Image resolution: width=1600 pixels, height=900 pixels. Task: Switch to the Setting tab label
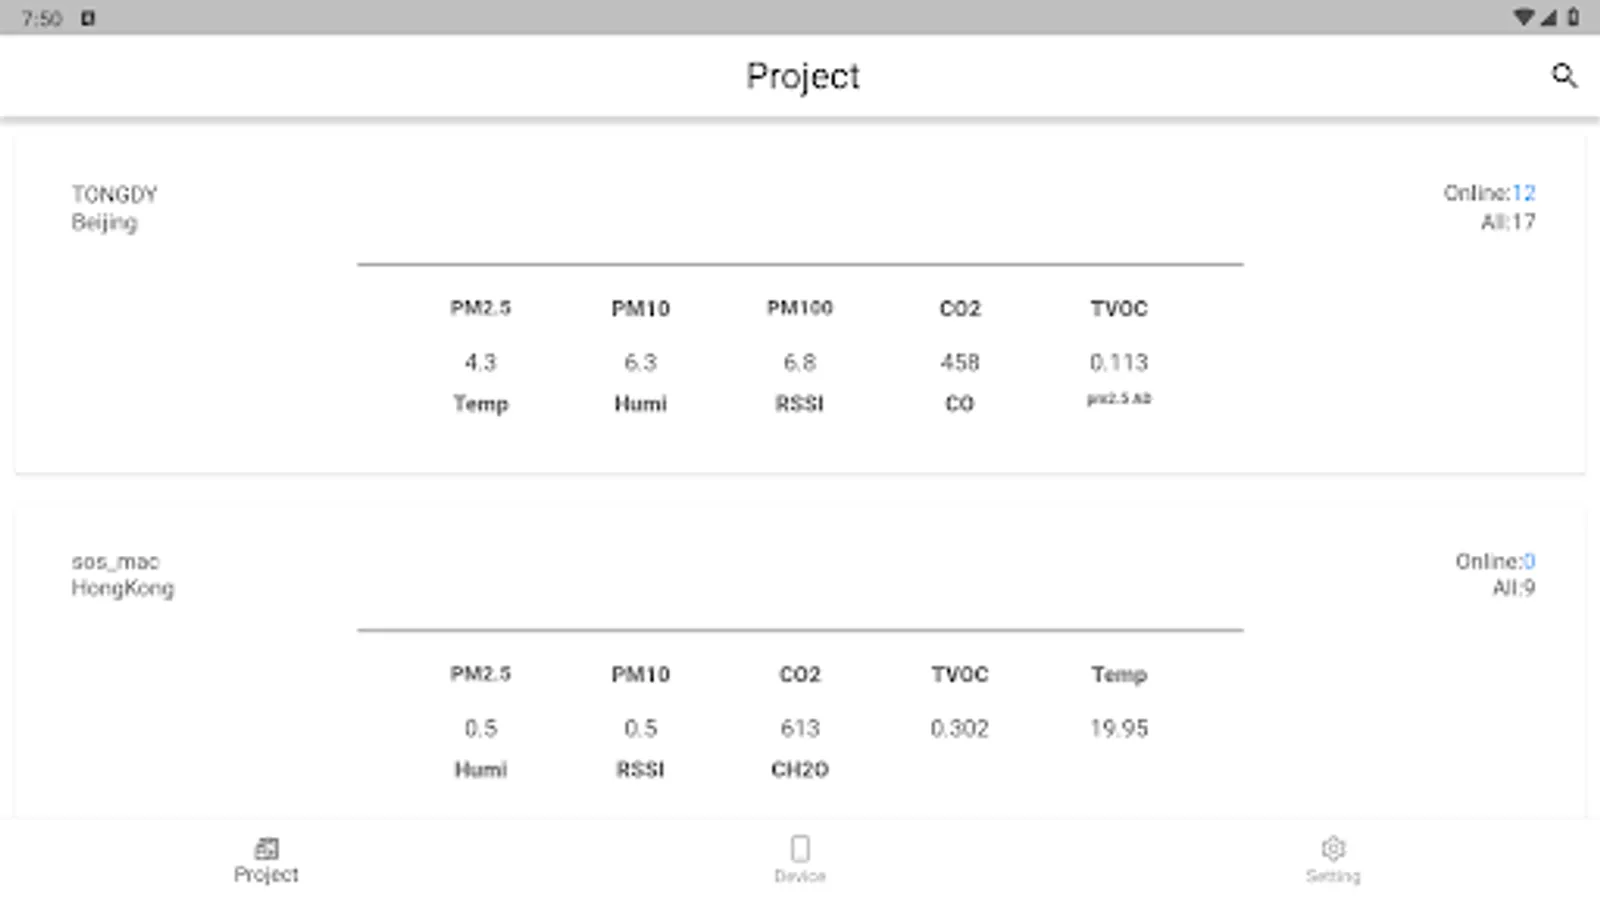[1333, 876]
